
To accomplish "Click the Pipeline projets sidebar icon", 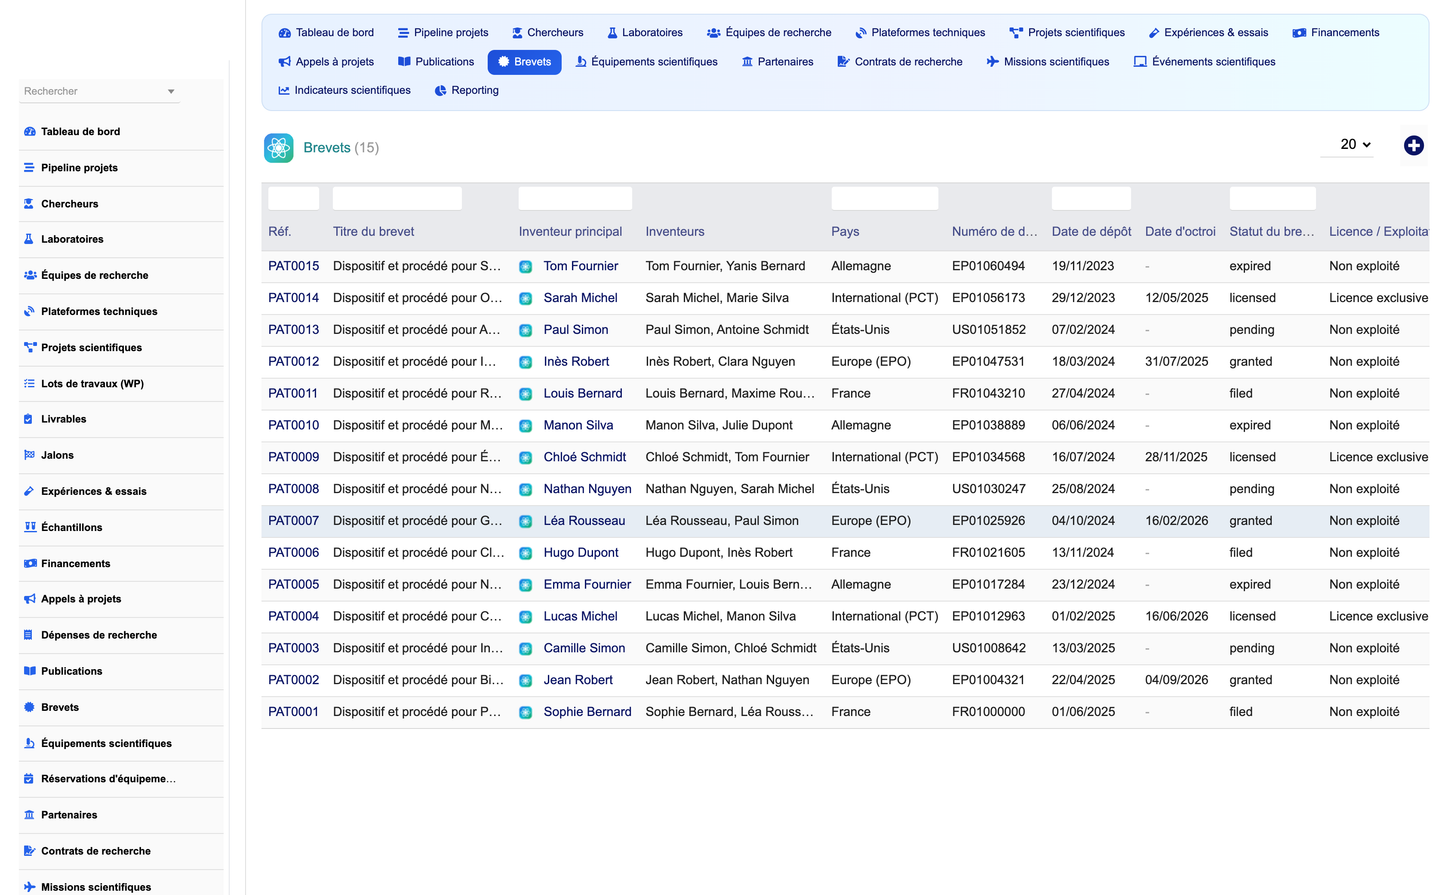I will click(x=30, y=167).
